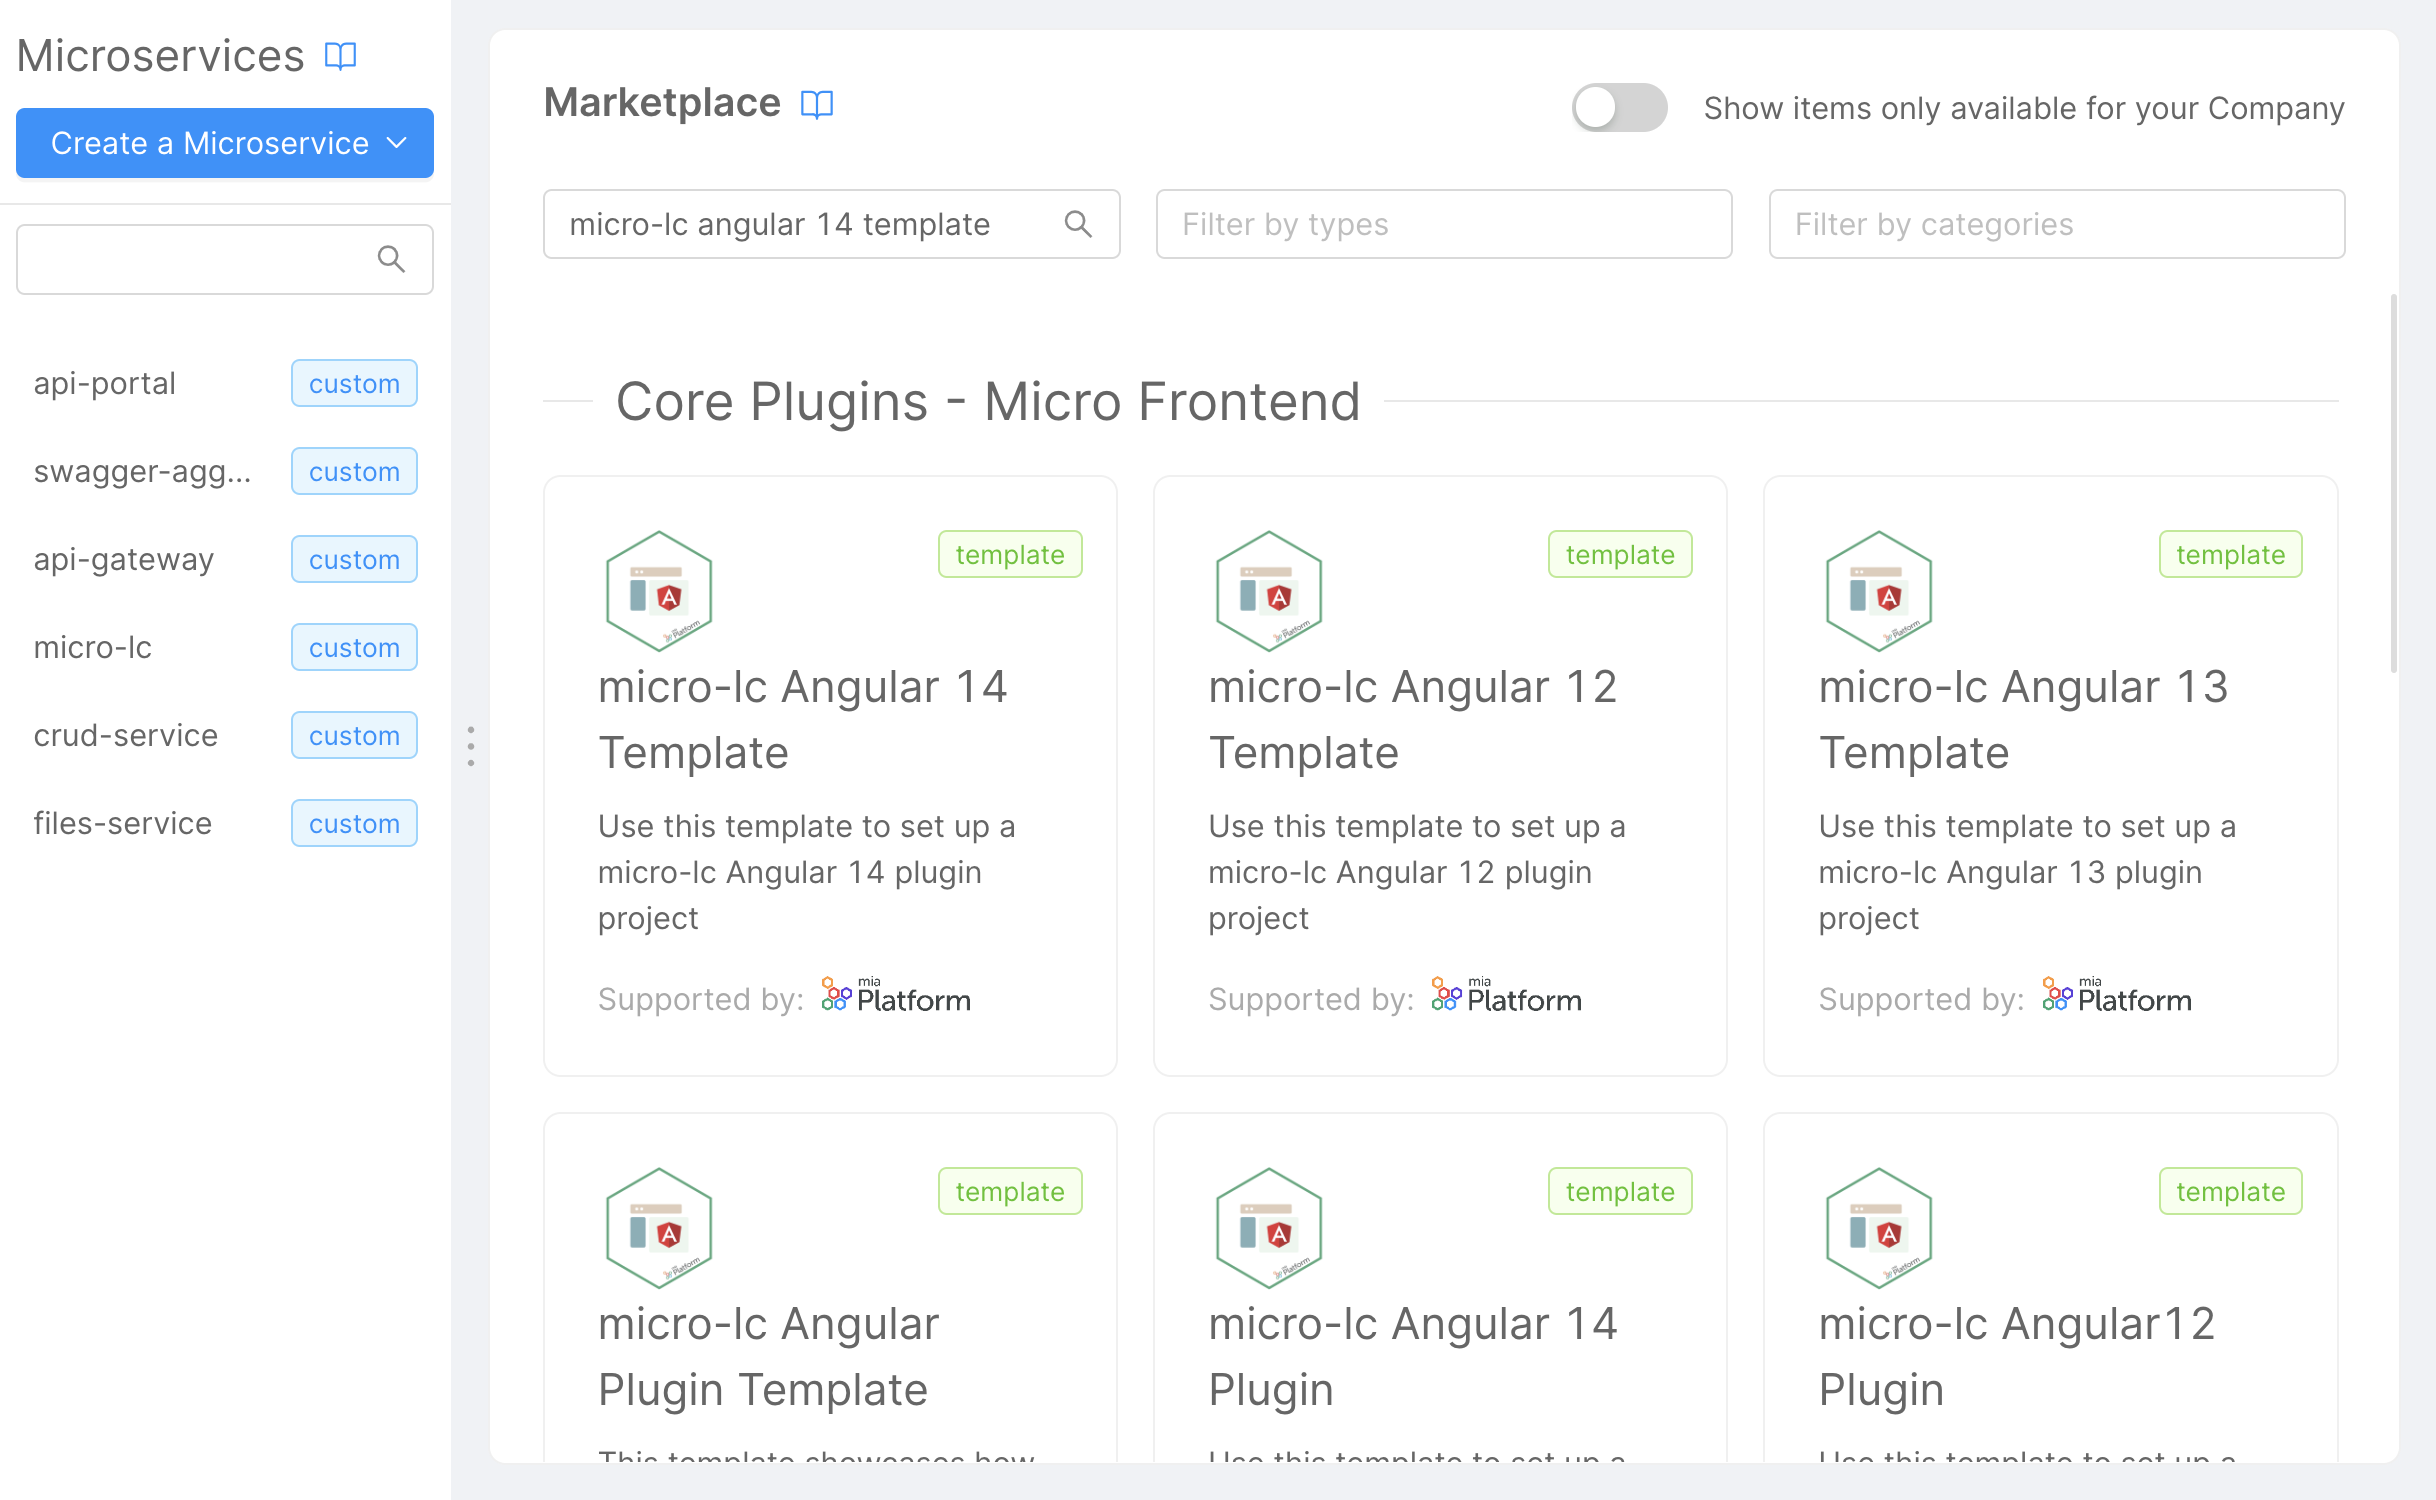Expand the Create a Microservice dropdown
Image resolution: width=2436 pixels, height=1500 pixels.
click(x=224, y=143)
